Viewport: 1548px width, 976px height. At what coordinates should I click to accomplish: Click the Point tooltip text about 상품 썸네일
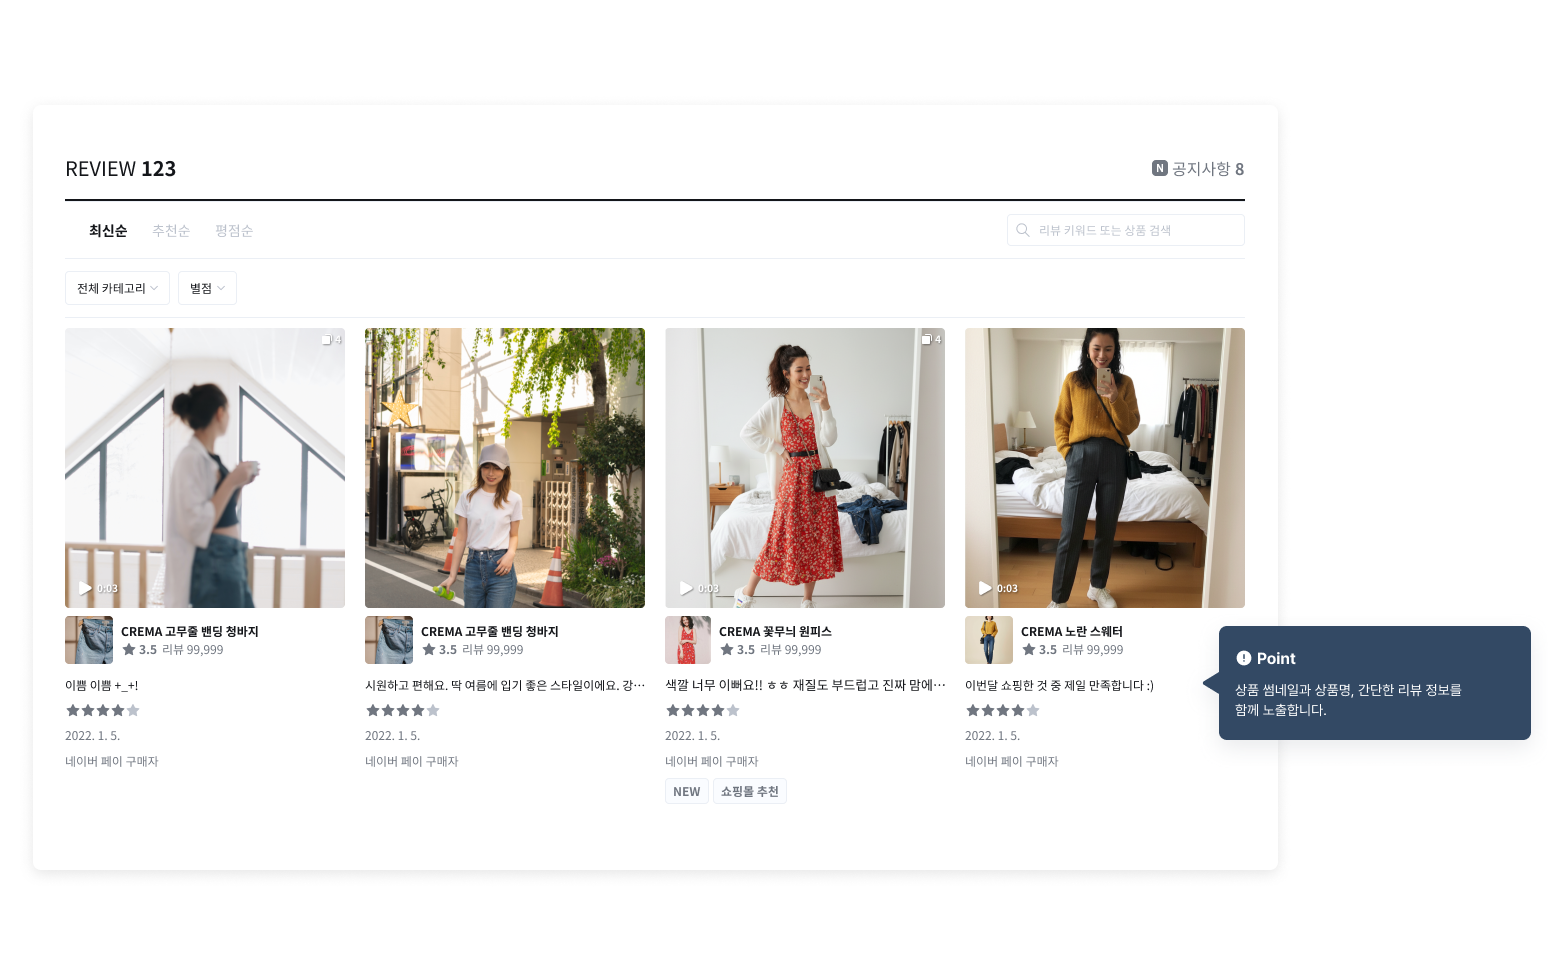[1348, 700]
